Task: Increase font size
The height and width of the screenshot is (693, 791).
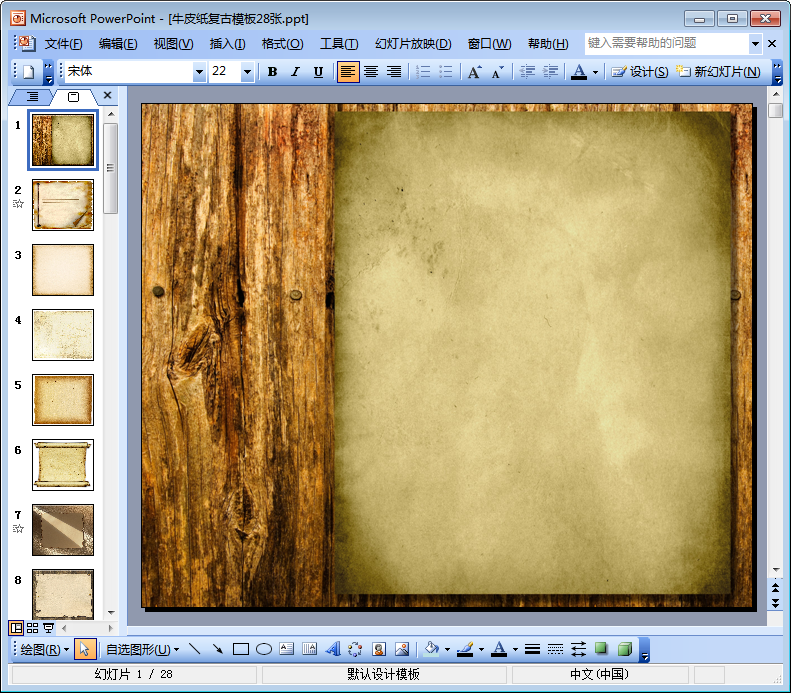Action: point(475,72)
